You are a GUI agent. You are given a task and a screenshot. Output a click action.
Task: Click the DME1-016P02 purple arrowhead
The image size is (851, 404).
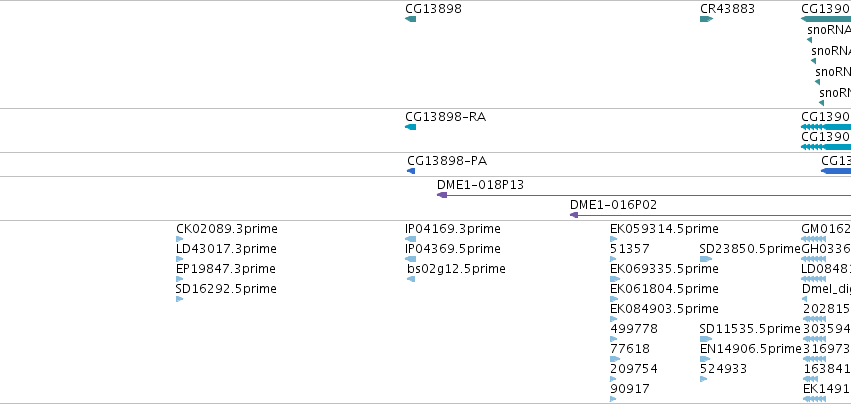tap(574, 215)
